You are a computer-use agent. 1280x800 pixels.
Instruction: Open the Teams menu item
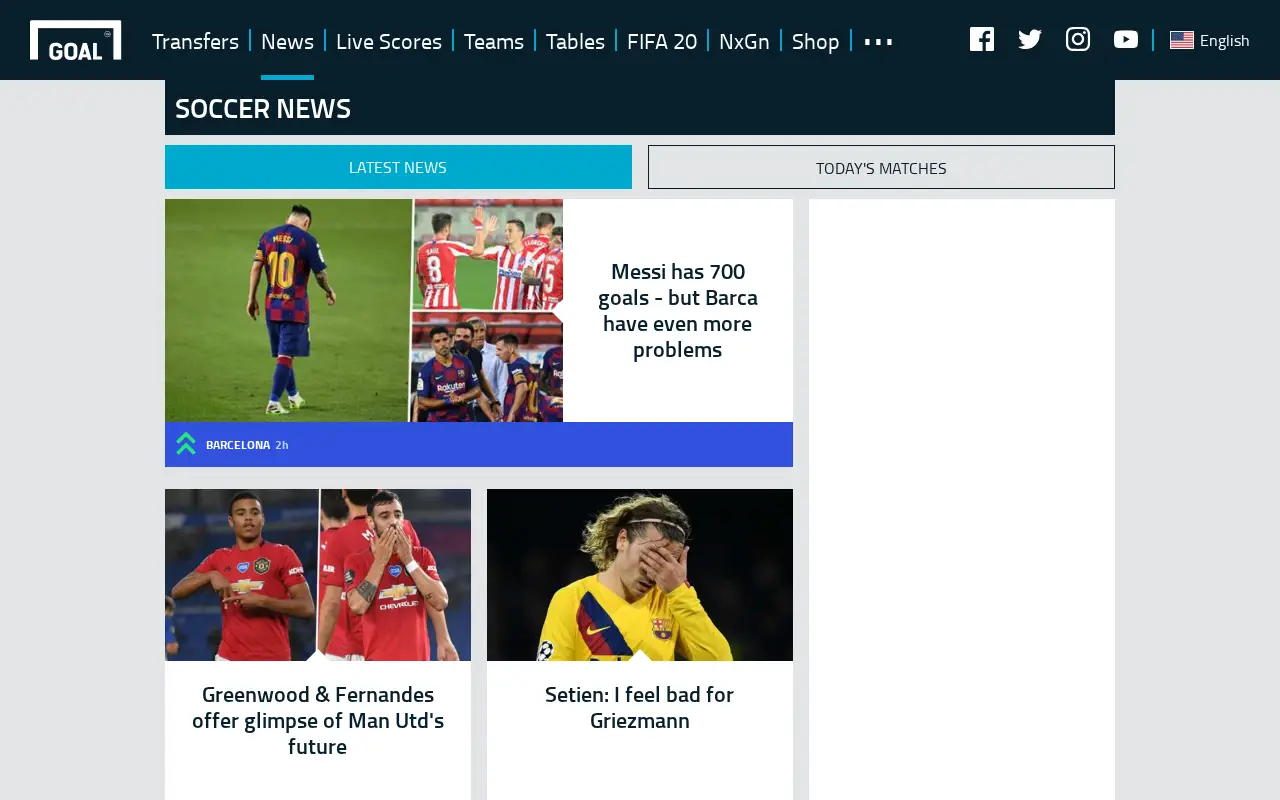pos(494,41)
